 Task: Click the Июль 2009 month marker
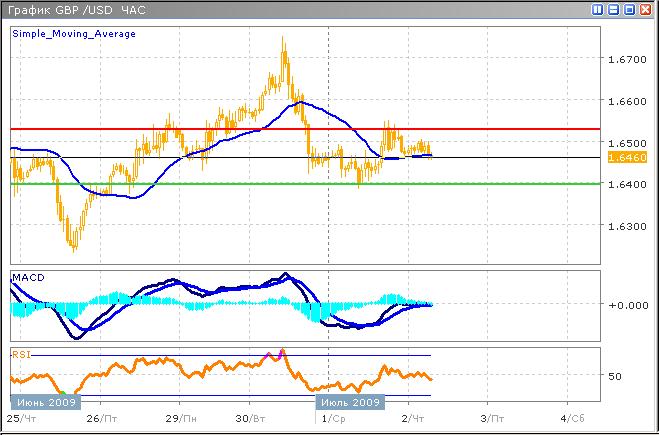pos(350,402)
